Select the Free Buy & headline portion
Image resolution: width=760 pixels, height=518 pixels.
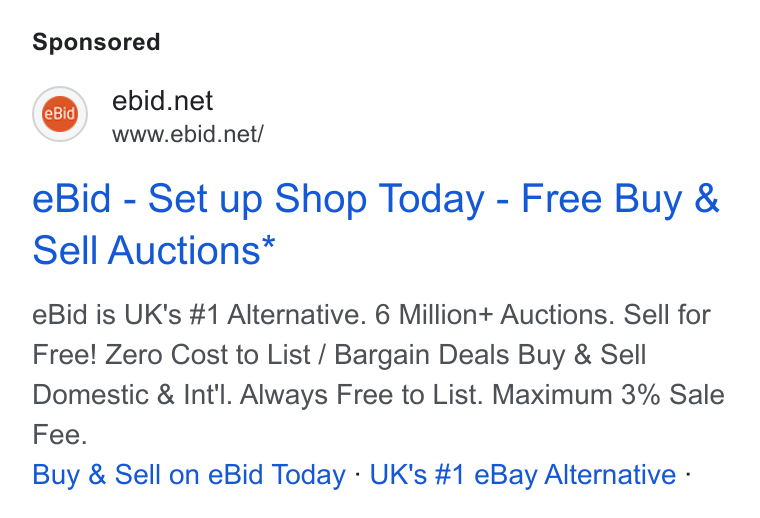(620, 198)
